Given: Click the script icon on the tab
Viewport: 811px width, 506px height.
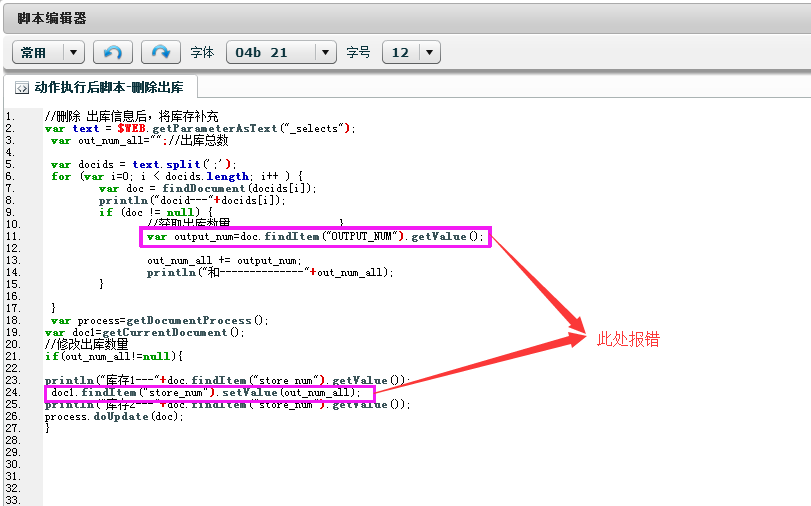Looking at the screenshot, I should (x=22, y=88).
